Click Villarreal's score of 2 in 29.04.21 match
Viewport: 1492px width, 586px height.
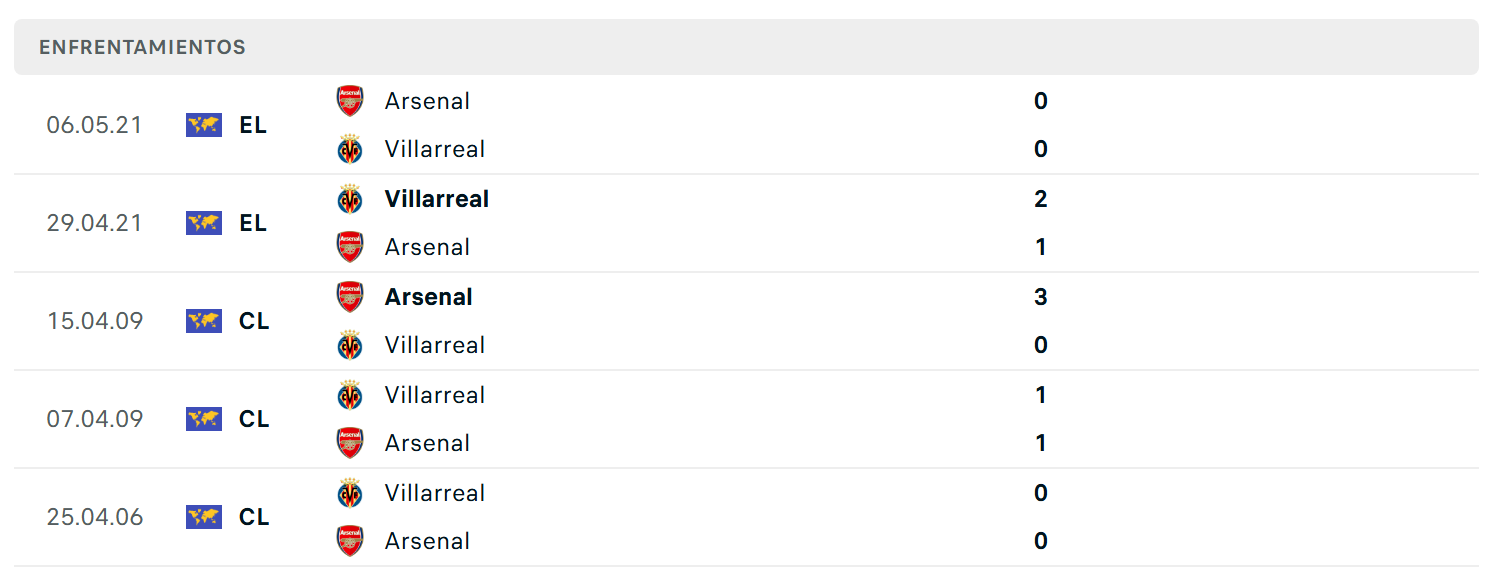[x=1041, y=199]
